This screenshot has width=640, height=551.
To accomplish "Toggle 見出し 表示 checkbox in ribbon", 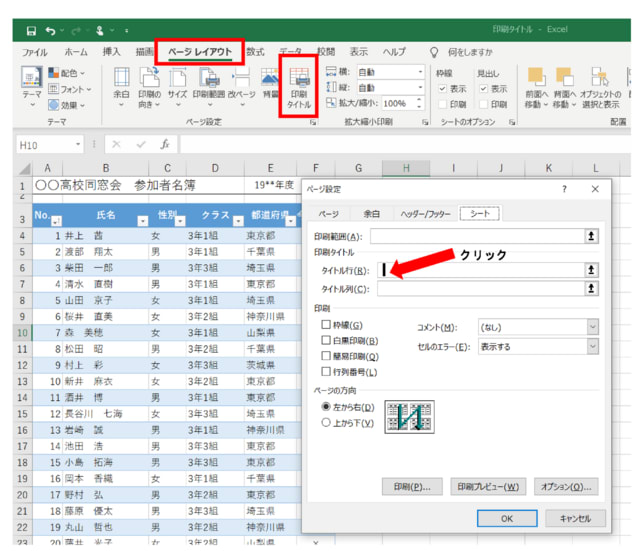I will click(x=483, y=89).
